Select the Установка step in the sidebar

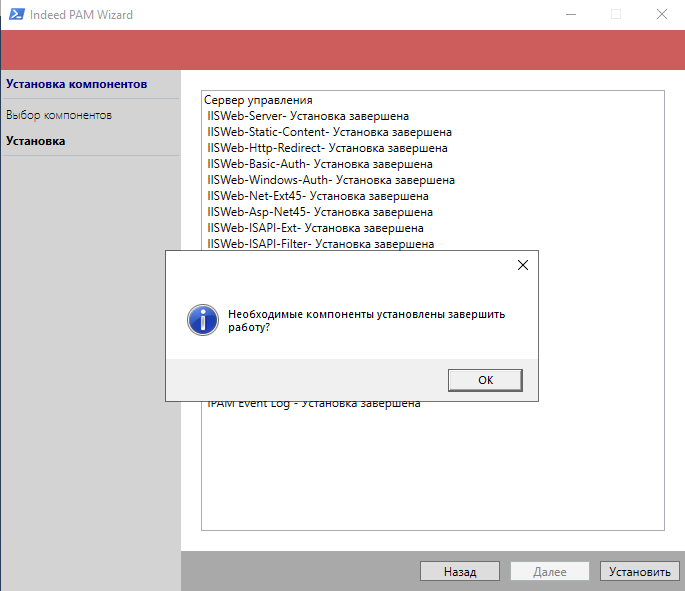[36, 141]
